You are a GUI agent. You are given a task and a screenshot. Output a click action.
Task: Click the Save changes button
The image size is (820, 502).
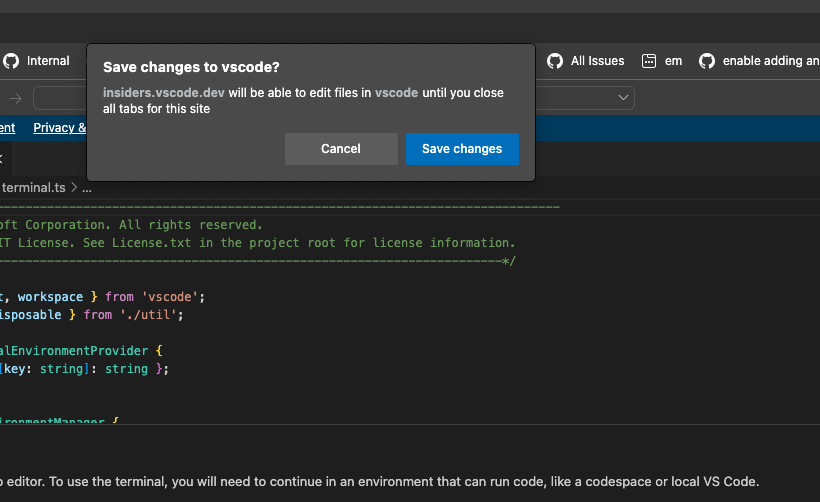coord(462,149)
